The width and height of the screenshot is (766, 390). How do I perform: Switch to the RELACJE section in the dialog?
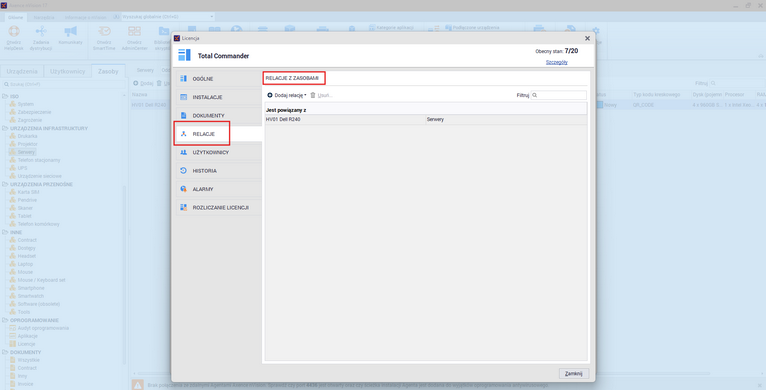click(x=218, y=134)
